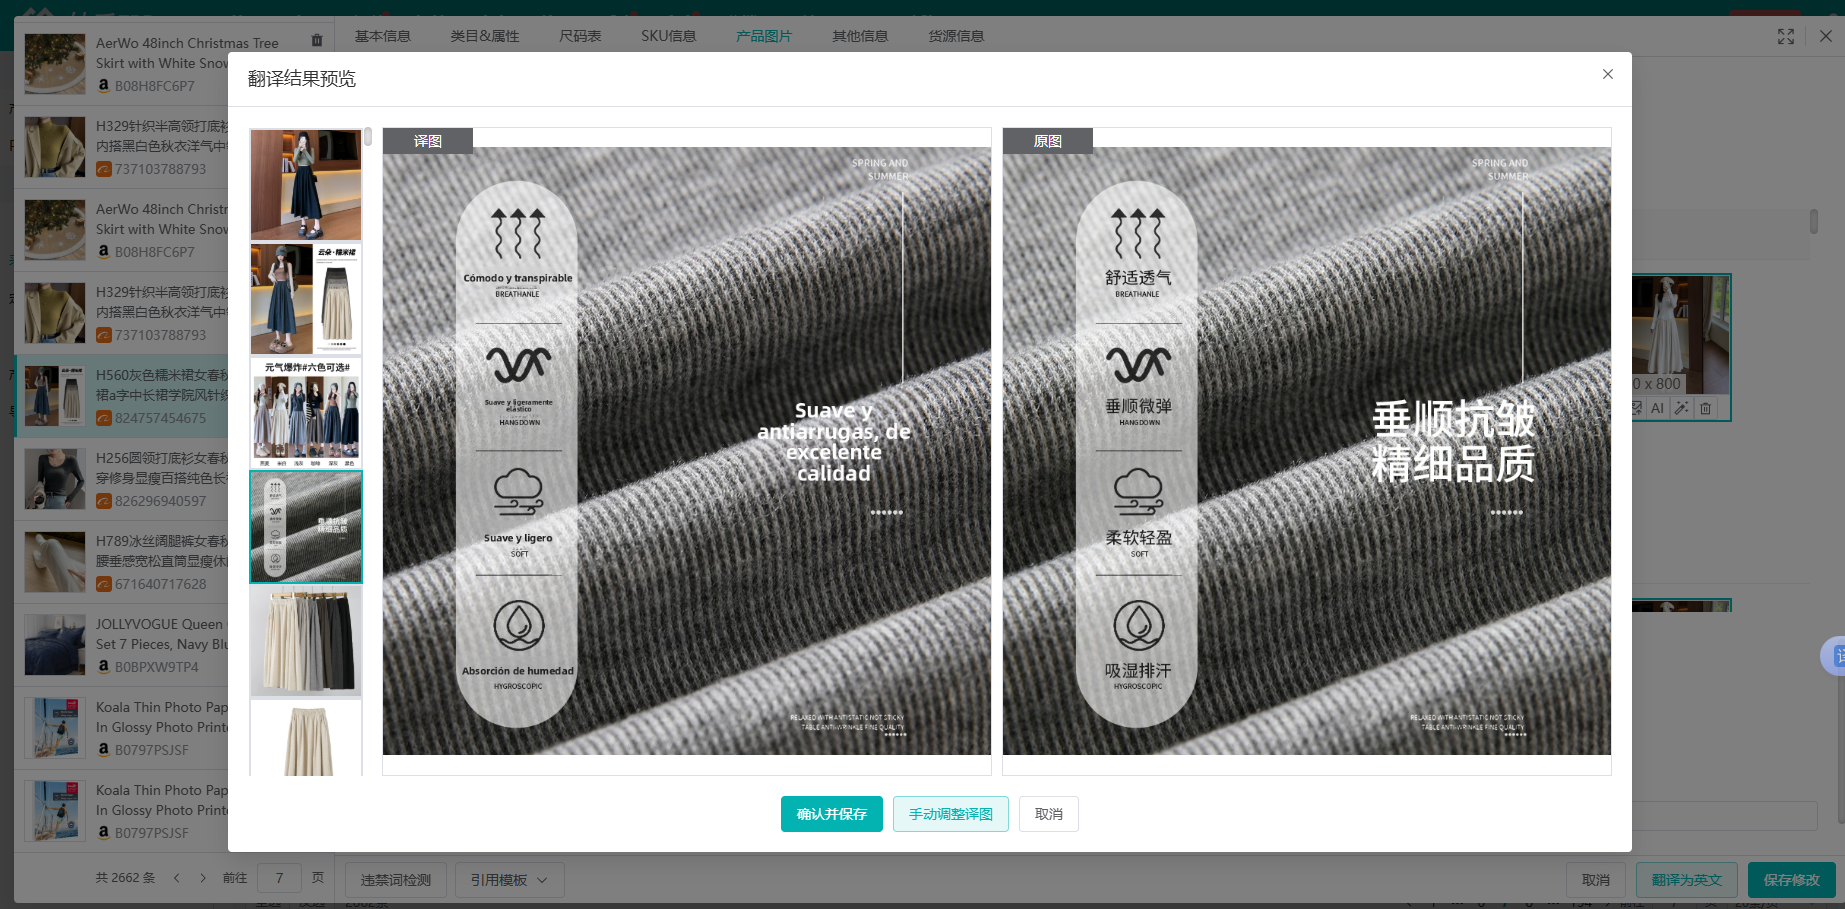Open the magic wand image editing tool
The height and width of the screenshot is (909, 1845).
(x=1681, y=408)
